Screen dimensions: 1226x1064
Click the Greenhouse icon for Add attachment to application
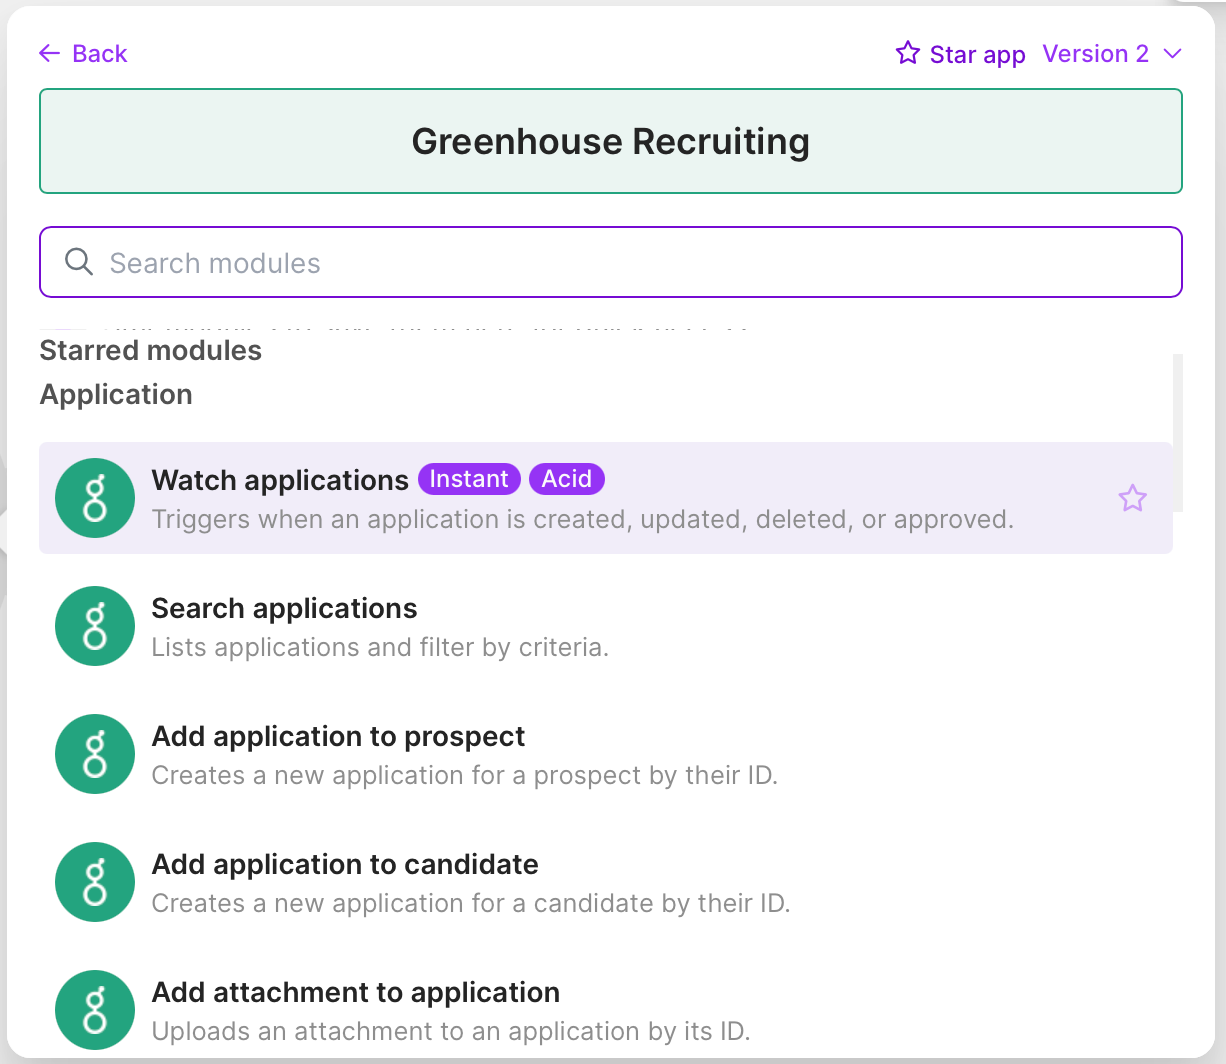tap(95, 1010)
